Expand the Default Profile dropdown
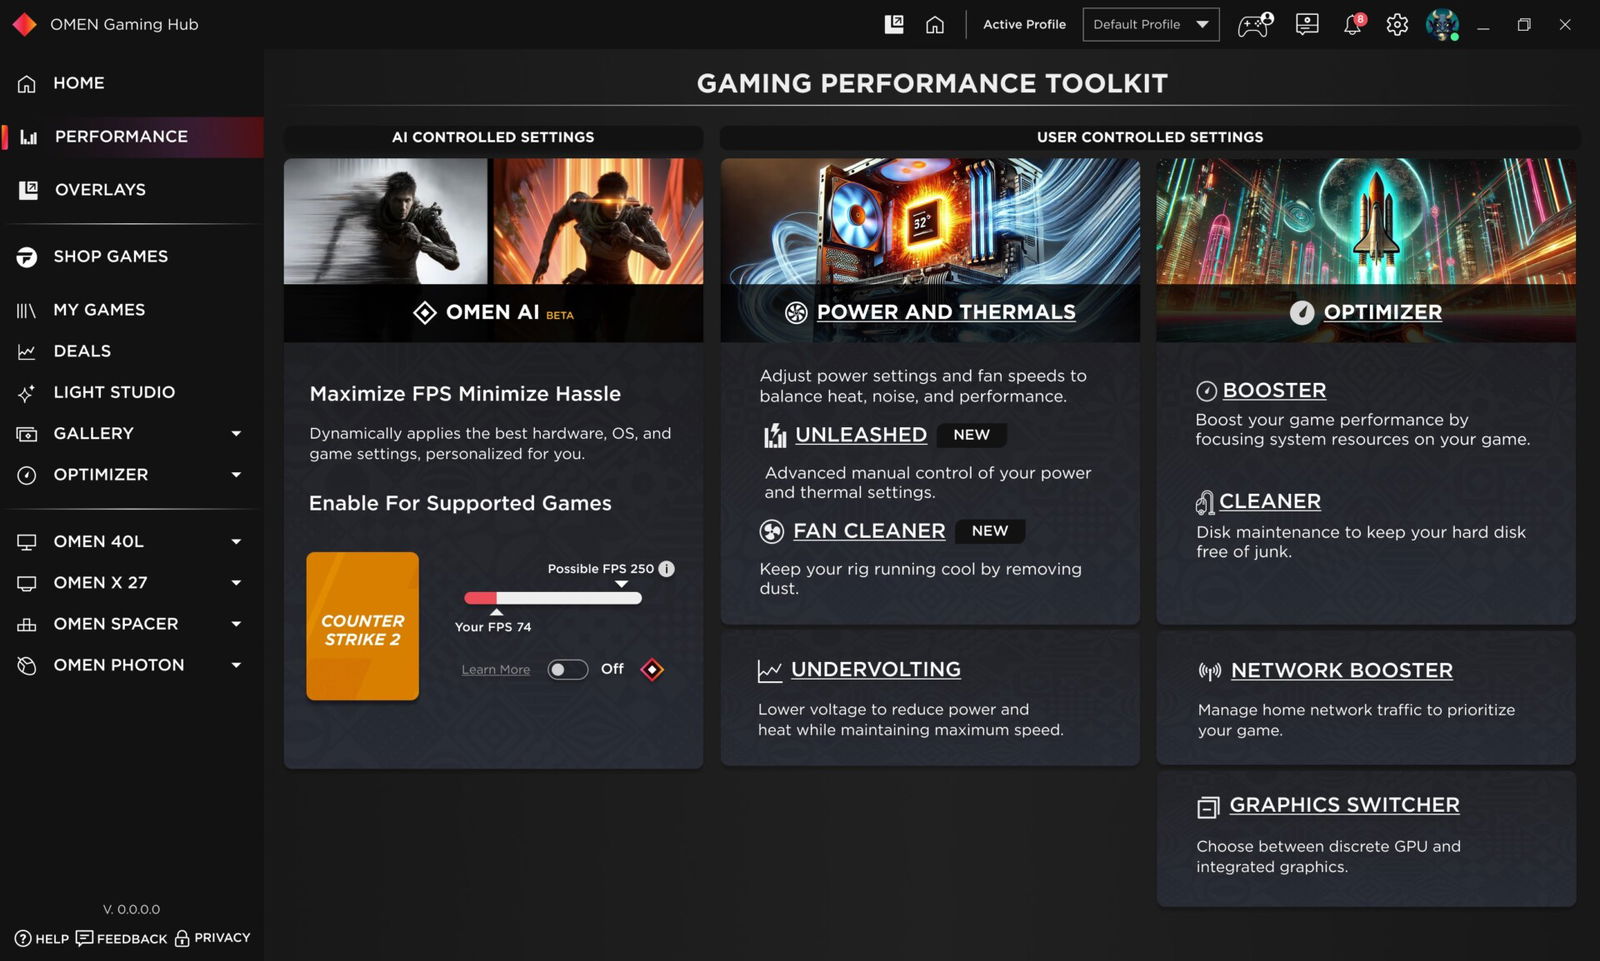Screen dimensions: 1600x961 tap(1150, 24)
